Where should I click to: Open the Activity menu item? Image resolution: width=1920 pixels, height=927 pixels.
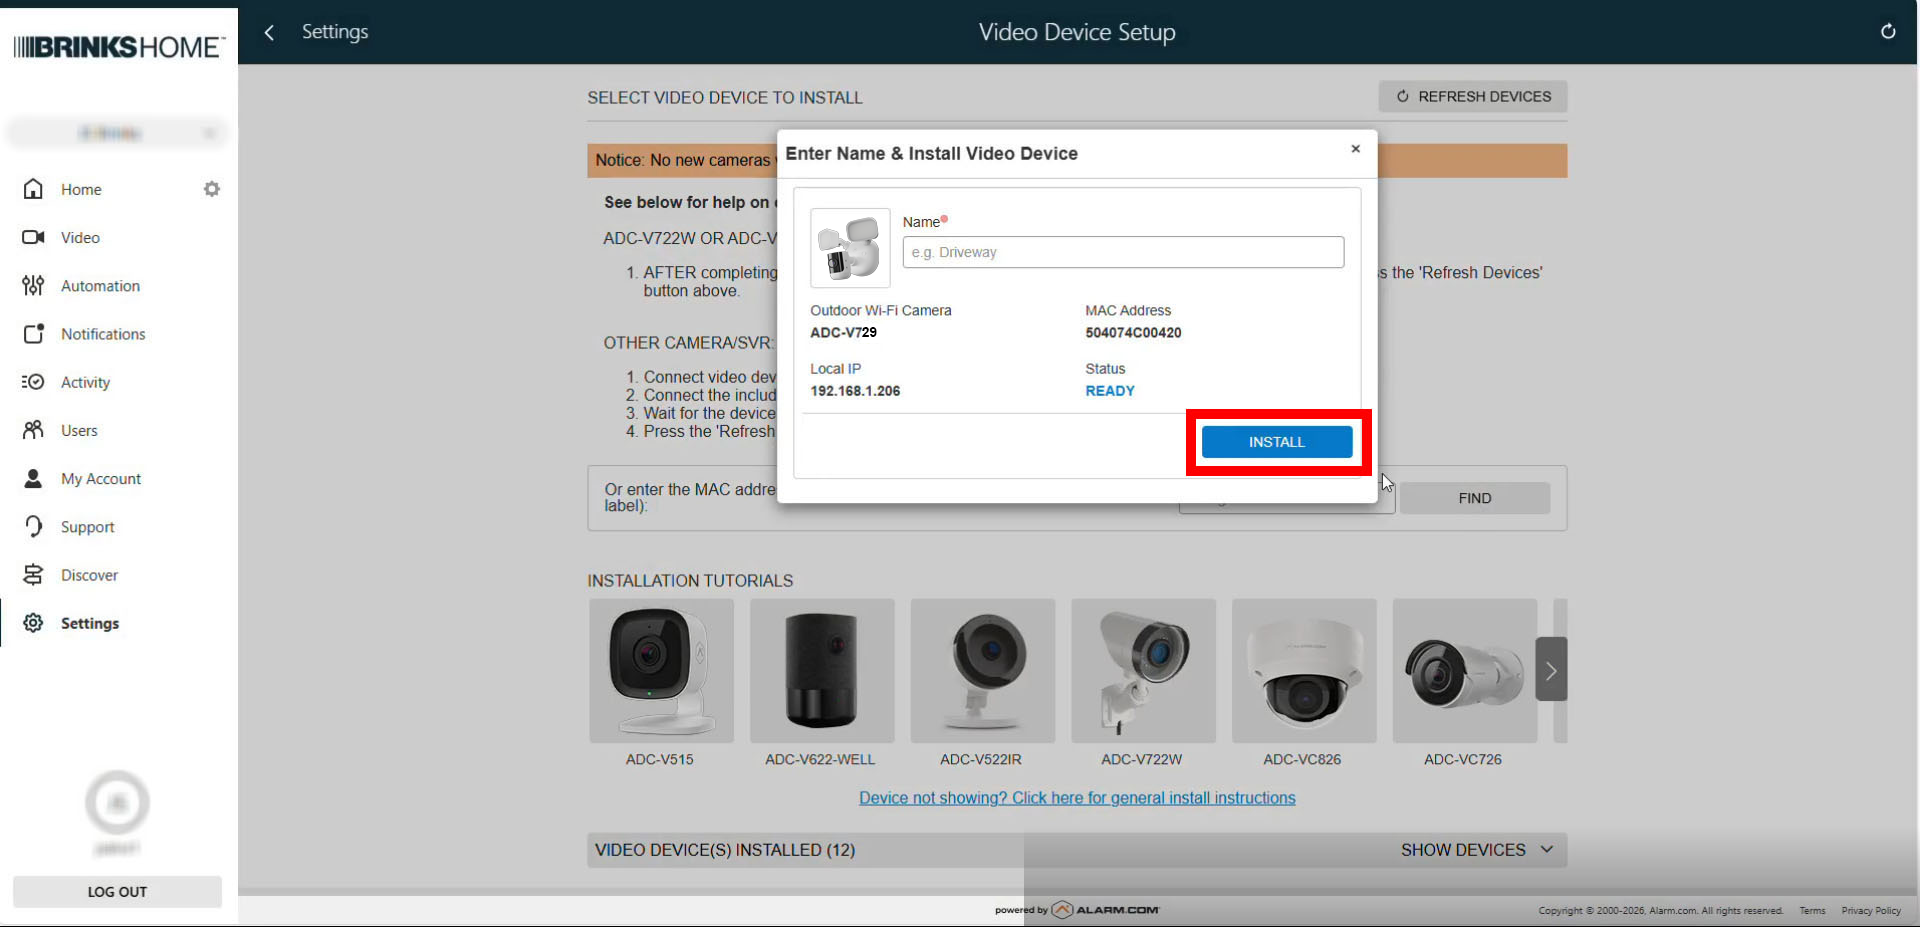(x=85, y=382)
